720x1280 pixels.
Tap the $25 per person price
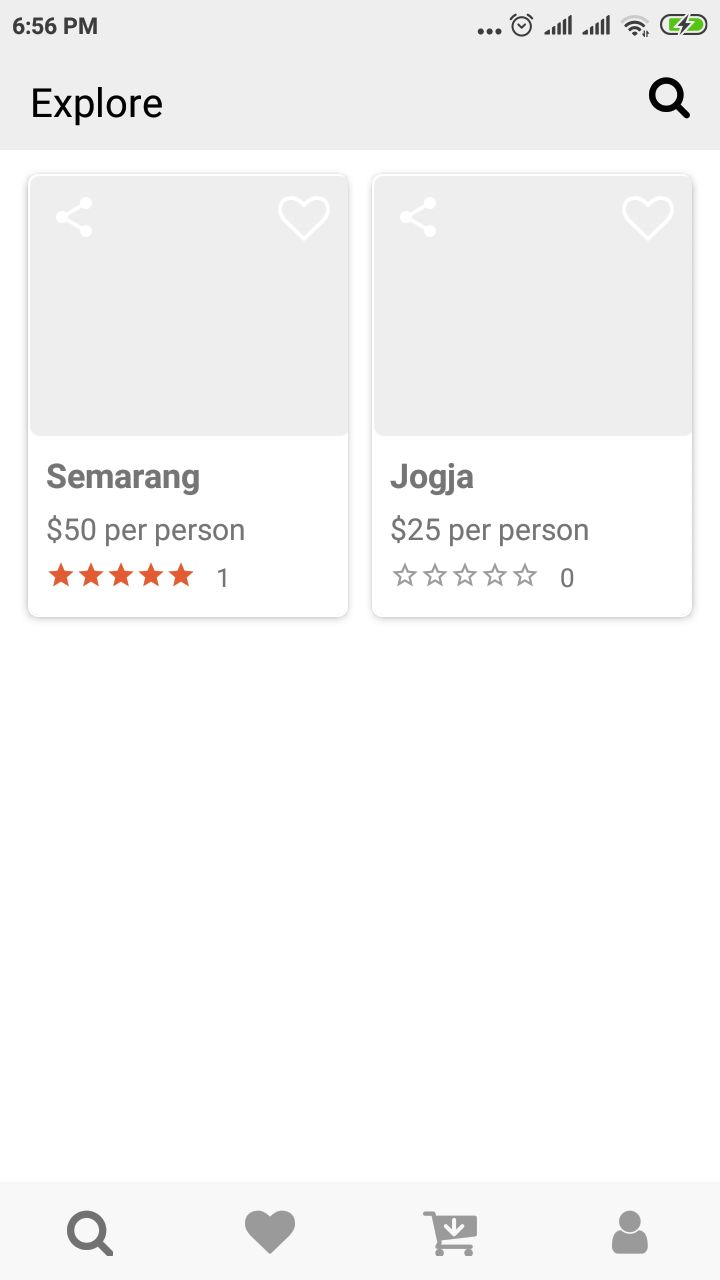(490, 530)
